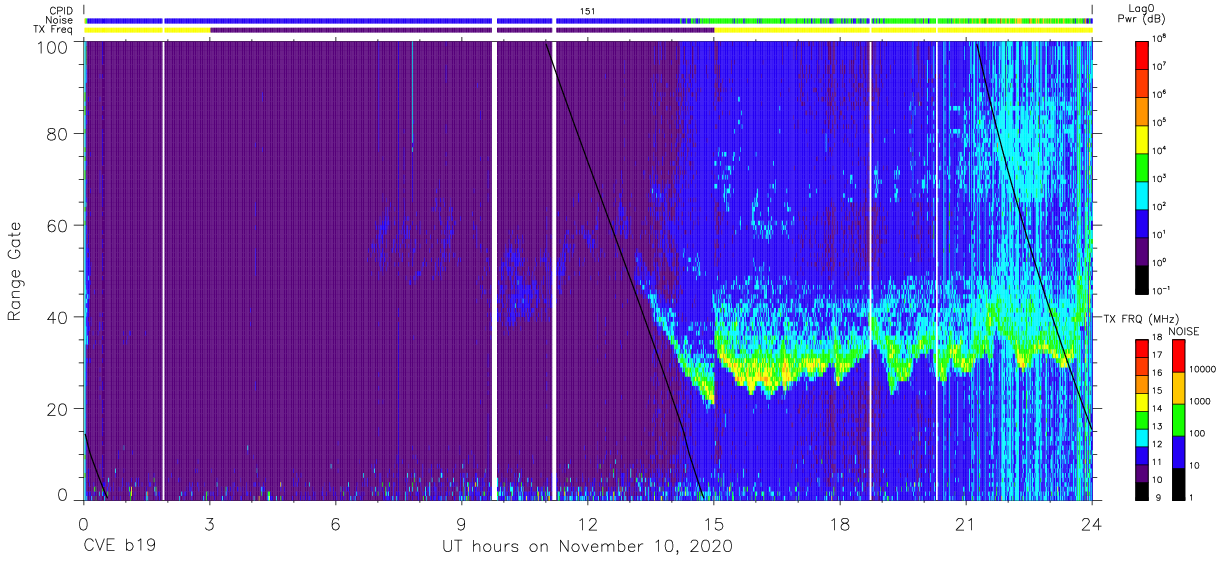Select the orange noise swatch between 1000 and 10000

click(x=1178, y=387)
